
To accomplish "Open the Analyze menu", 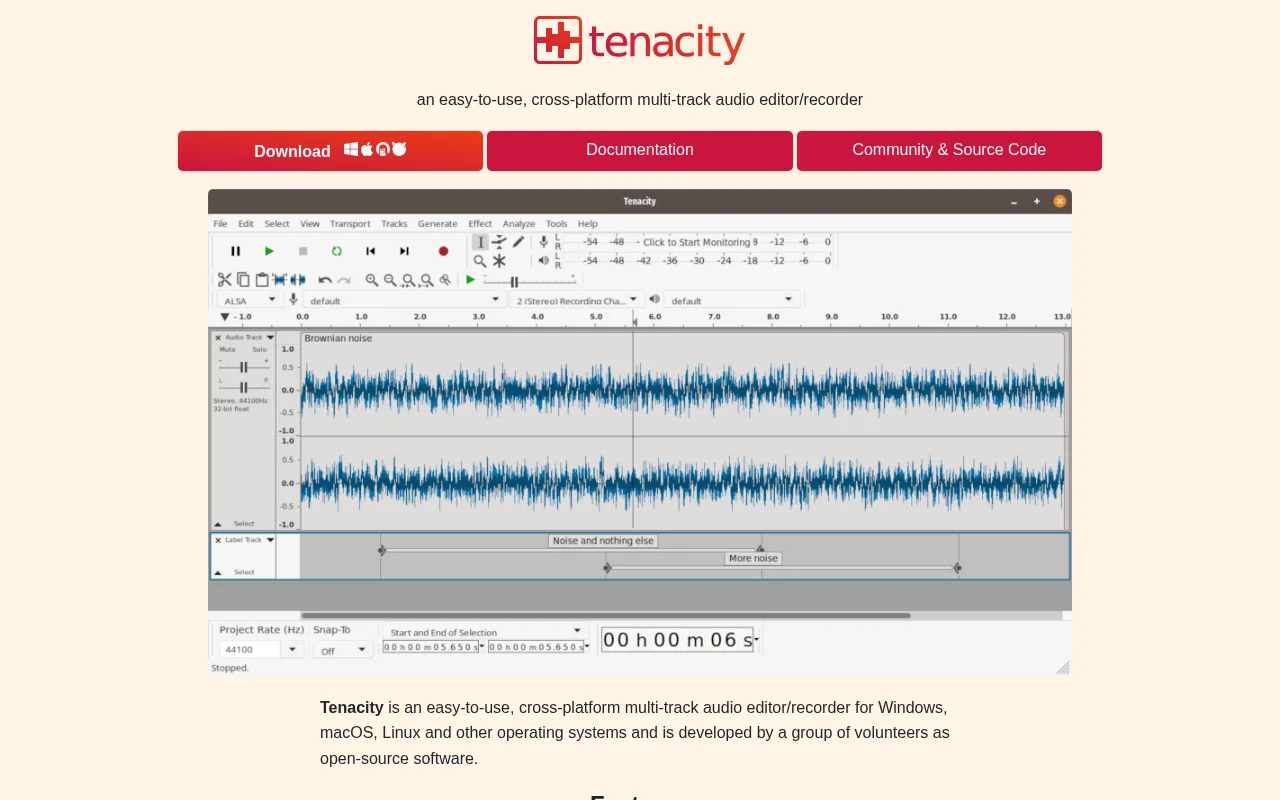I will tap(519, 224).
